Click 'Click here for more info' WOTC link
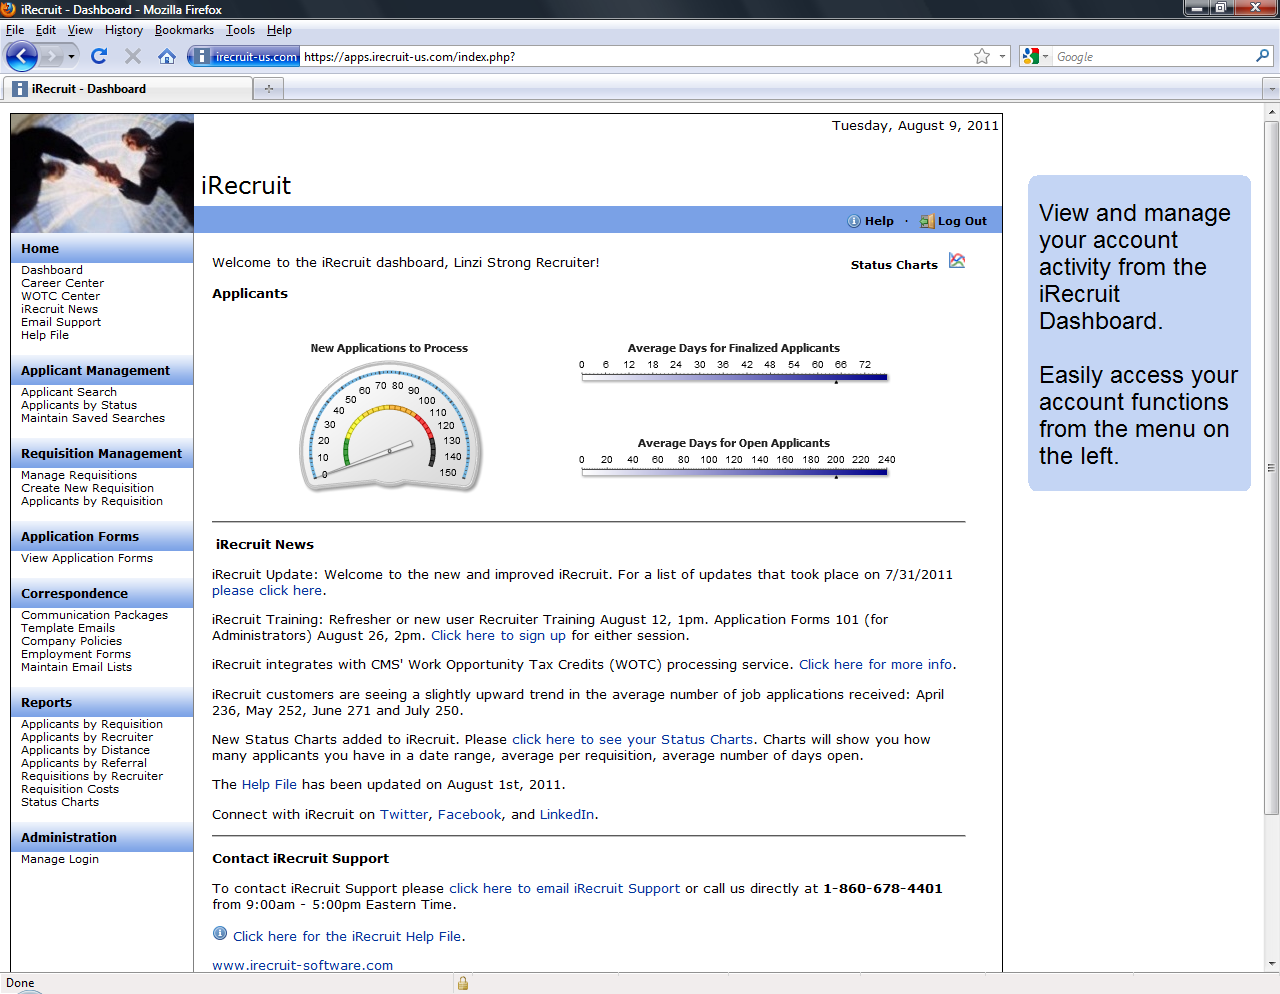This screenshot has width=1280, height=994. point(875,664)
